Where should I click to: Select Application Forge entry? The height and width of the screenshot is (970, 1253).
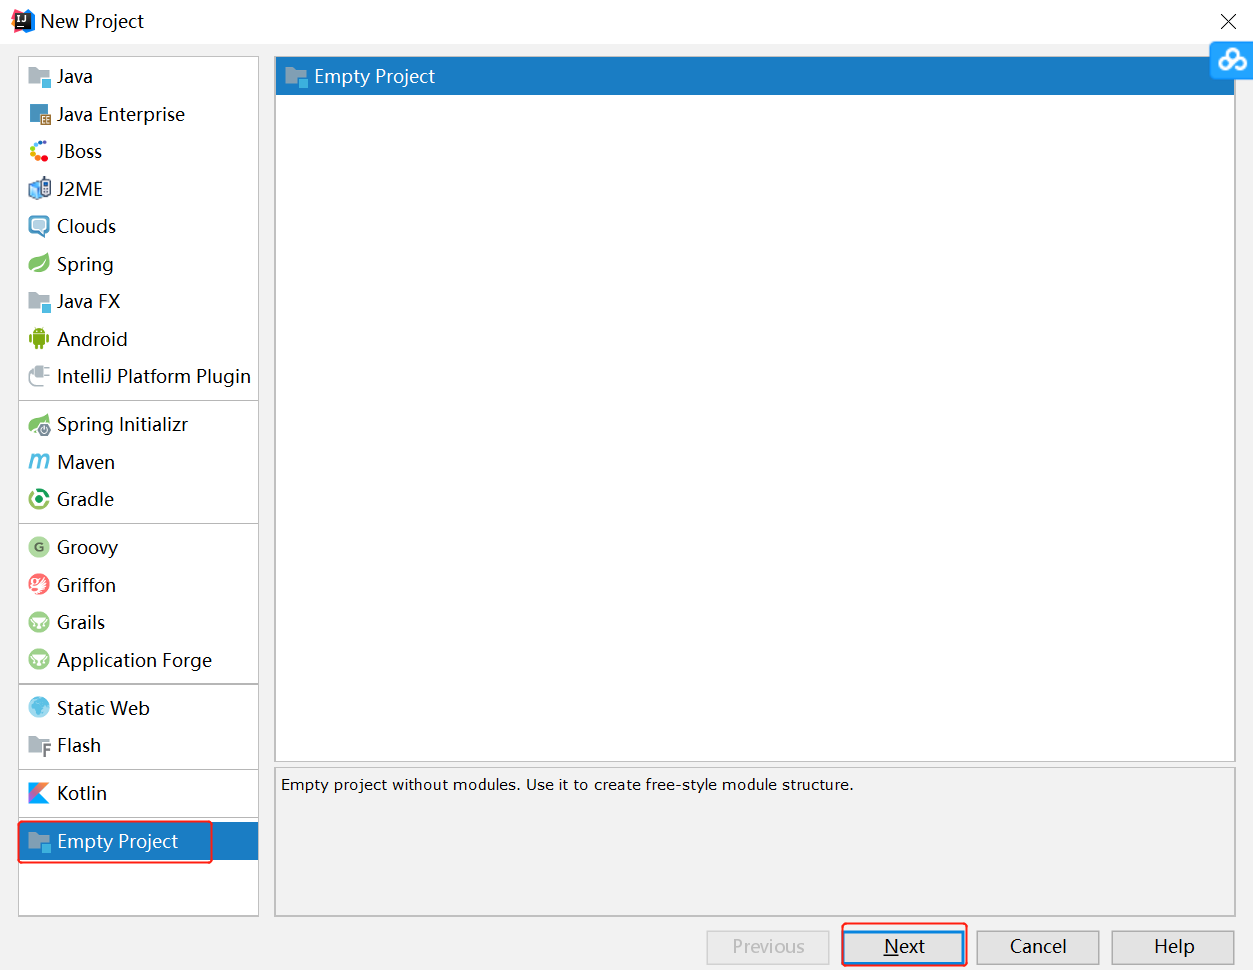click(x=138, y=660)
